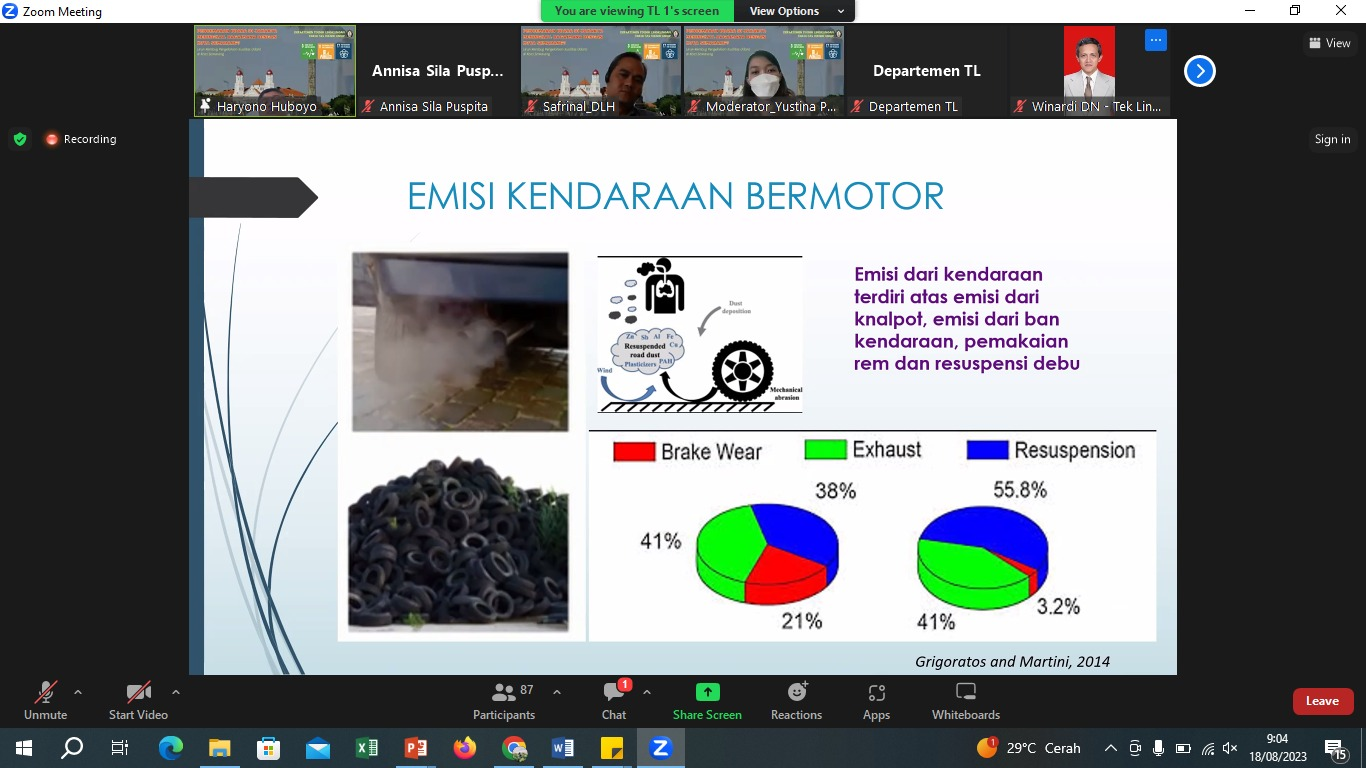Expand the video options arrow beside Start Video
Image resolution: width=1366 pixels, height=768 pixels.
click(x=176, y=692)
